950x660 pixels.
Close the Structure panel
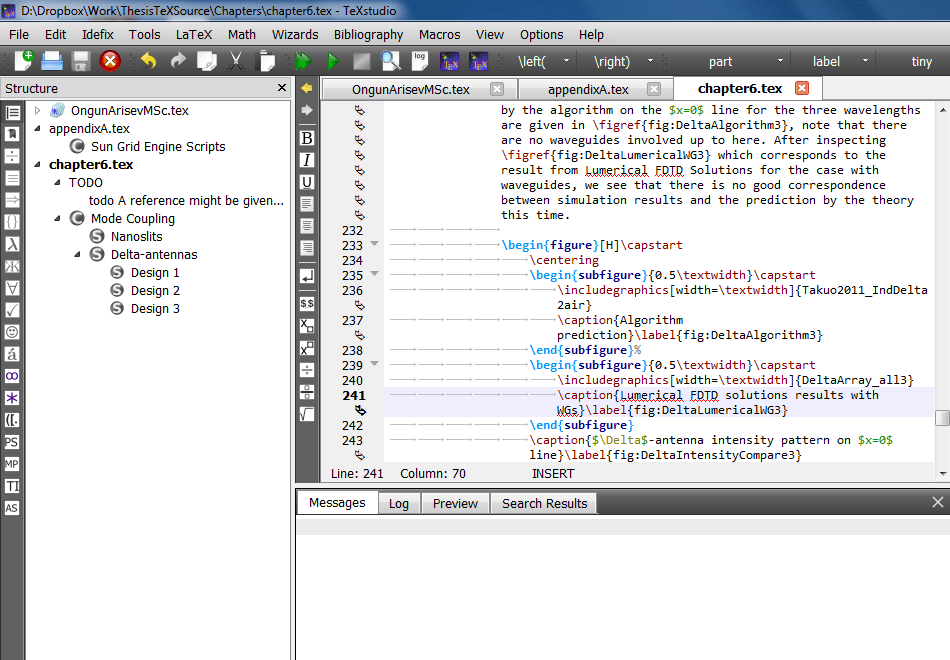(x=282, y=88)
